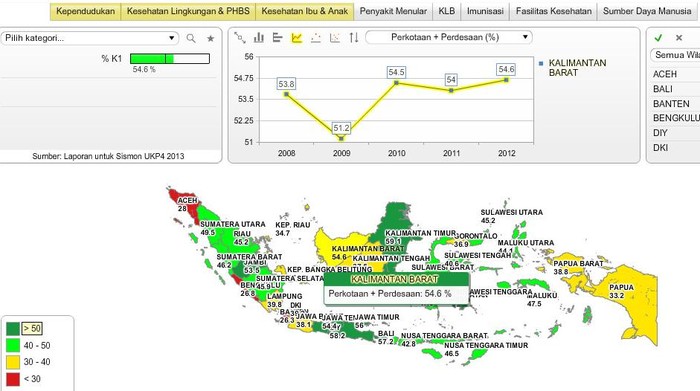Open the Semua Wilayah selector
Viewport: 700px width, 391px height.
(675, 55)
